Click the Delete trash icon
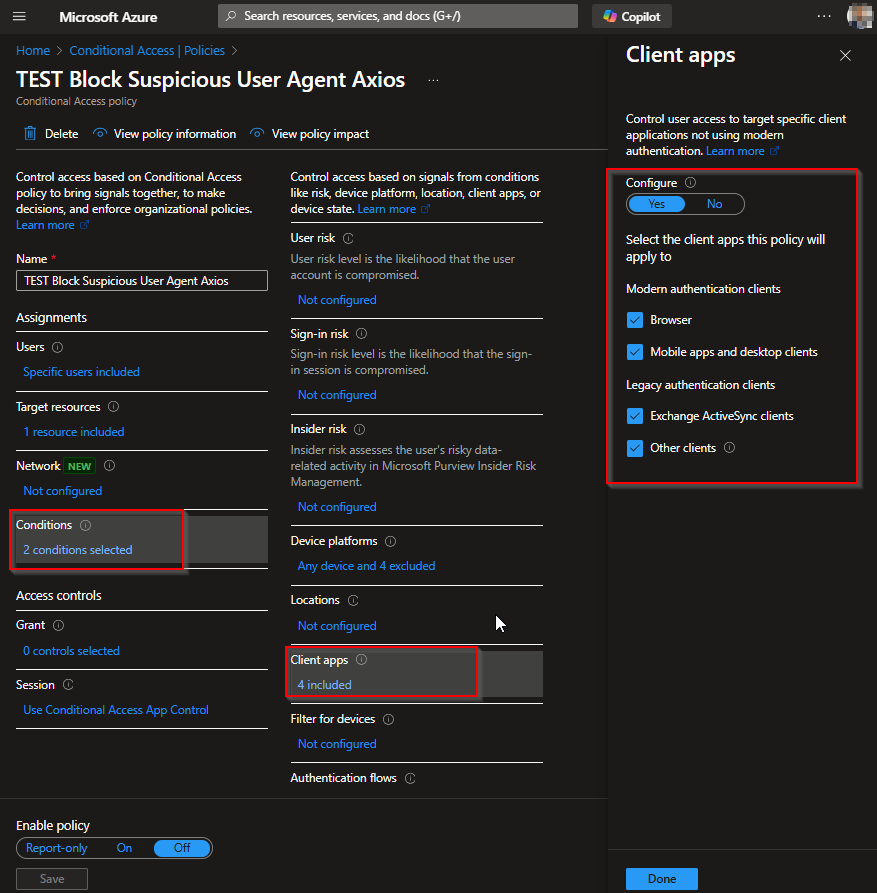This screenshot has height=893, width=877. click(x=30, y=134)
